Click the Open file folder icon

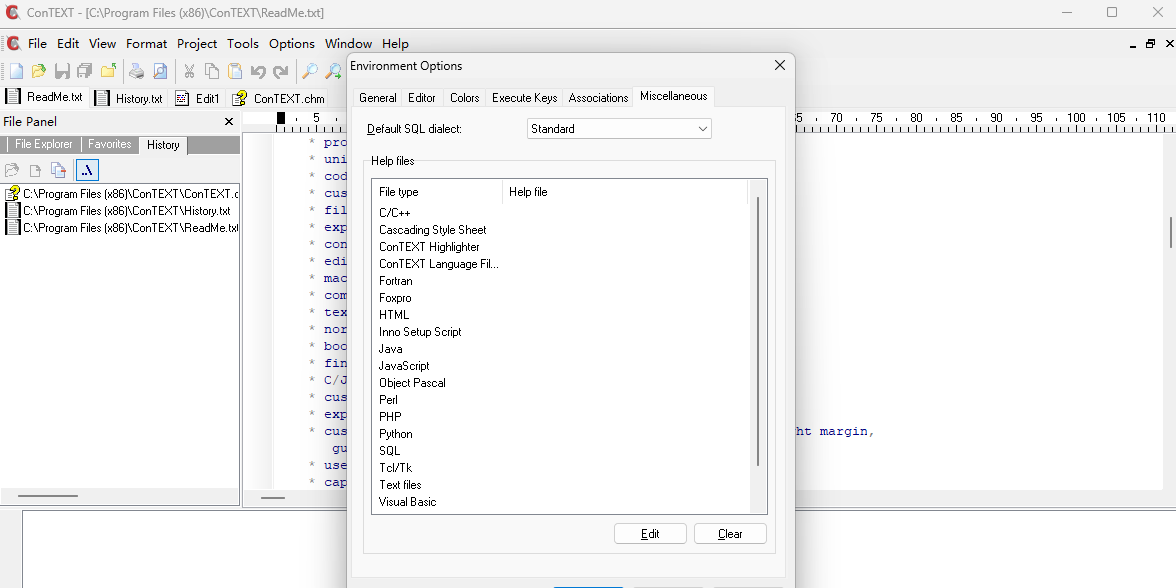(x=39, y=71)
